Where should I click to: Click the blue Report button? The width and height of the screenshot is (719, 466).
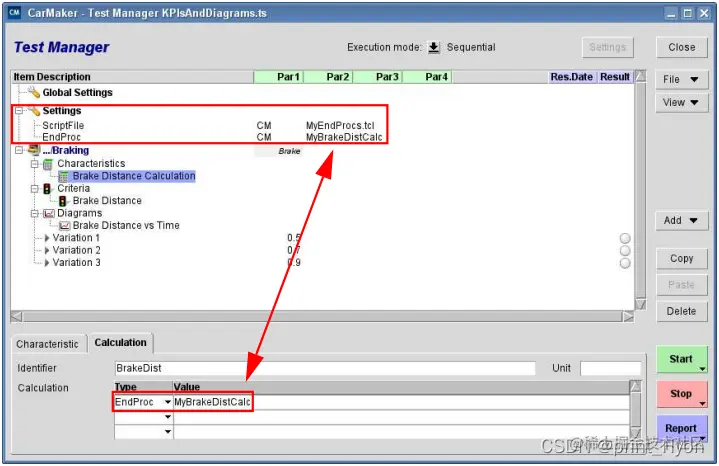[681, 428]
